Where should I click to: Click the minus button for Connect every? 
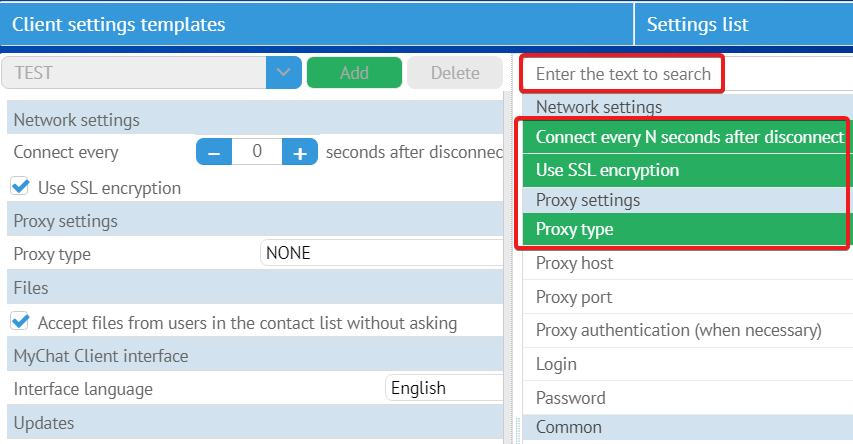tap(214, 152)
